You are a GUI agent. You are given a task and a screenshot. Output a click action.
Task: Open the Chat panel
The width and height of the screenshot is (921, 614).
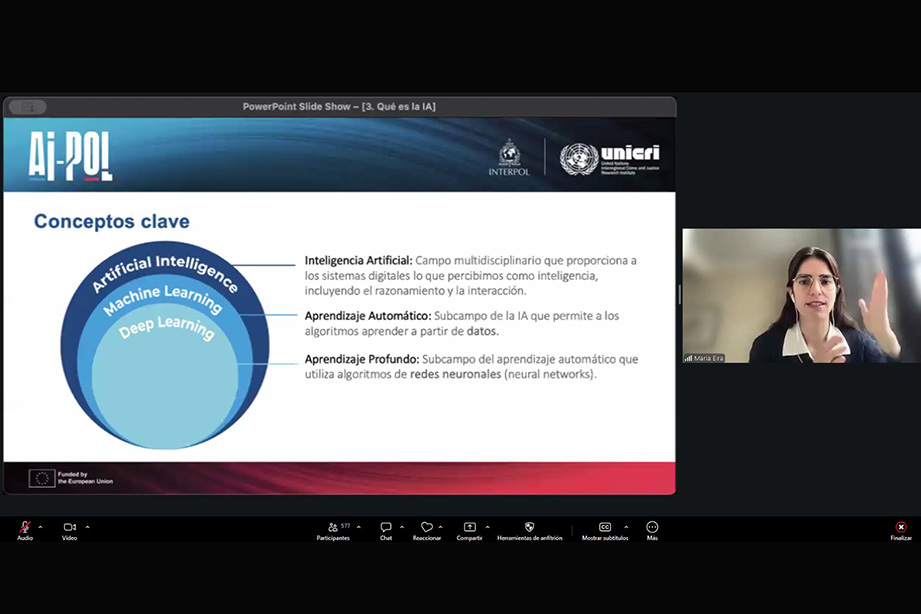tap(386, 527)
